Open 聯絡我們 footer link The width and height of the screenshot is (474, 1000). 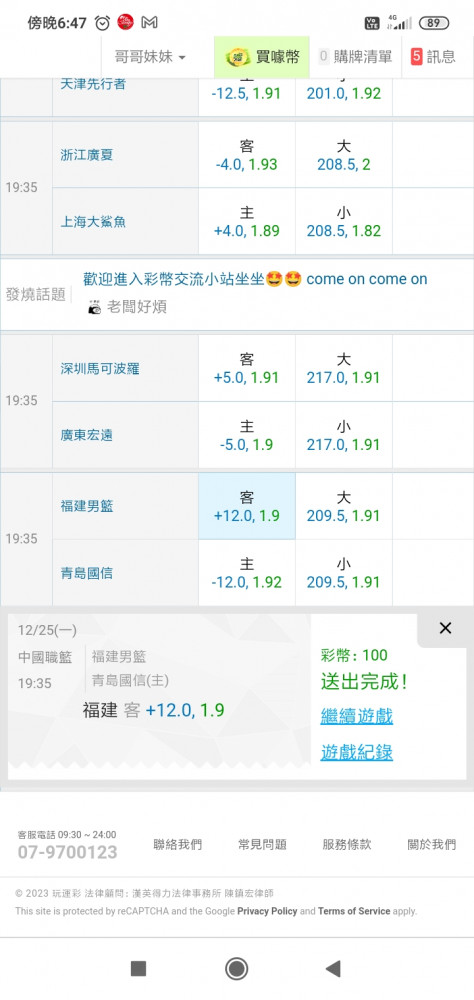(177, 844)
